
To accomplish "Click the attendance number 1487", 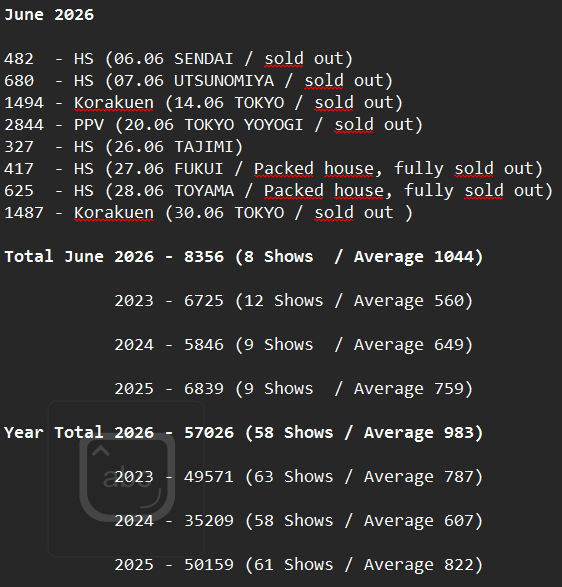I will pyautogui.click(x=24, y=213).
